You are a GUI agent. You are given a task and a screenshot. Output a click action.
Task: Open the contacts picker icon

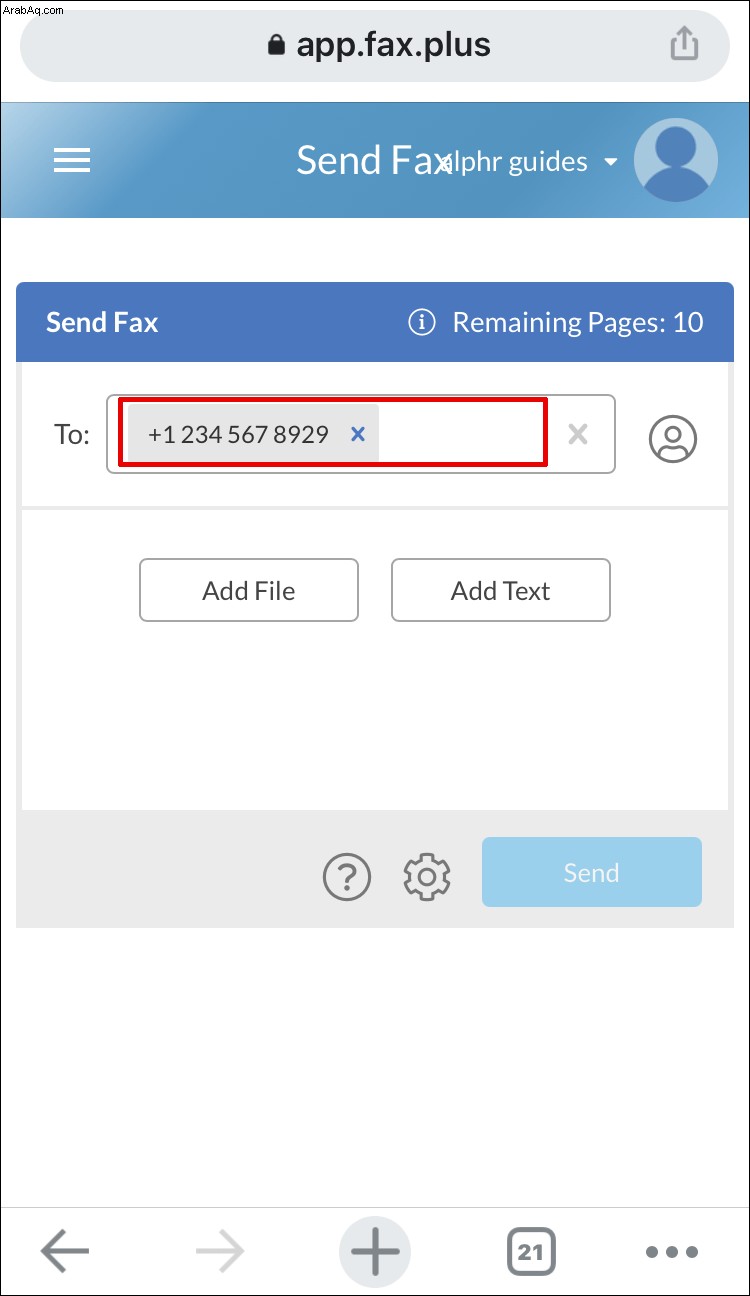(x=673, y=438)
